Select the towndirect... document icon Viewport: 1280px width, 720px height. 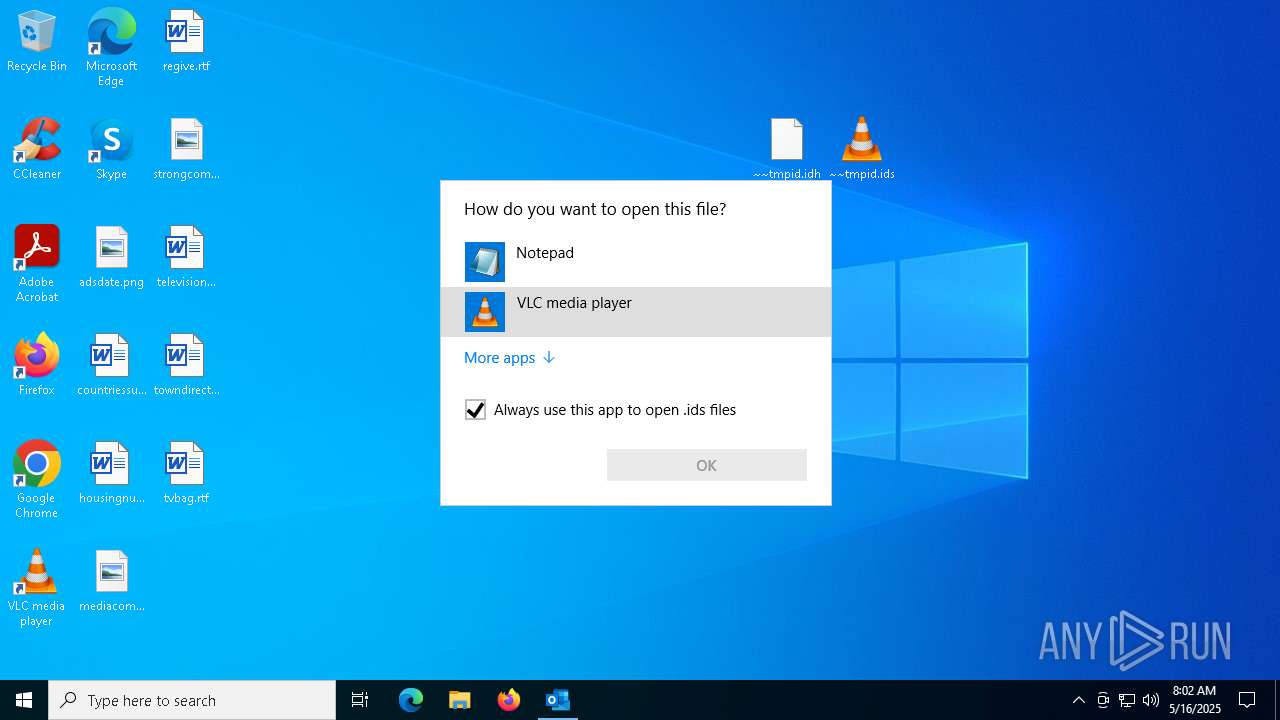click(x=186, y=366)
